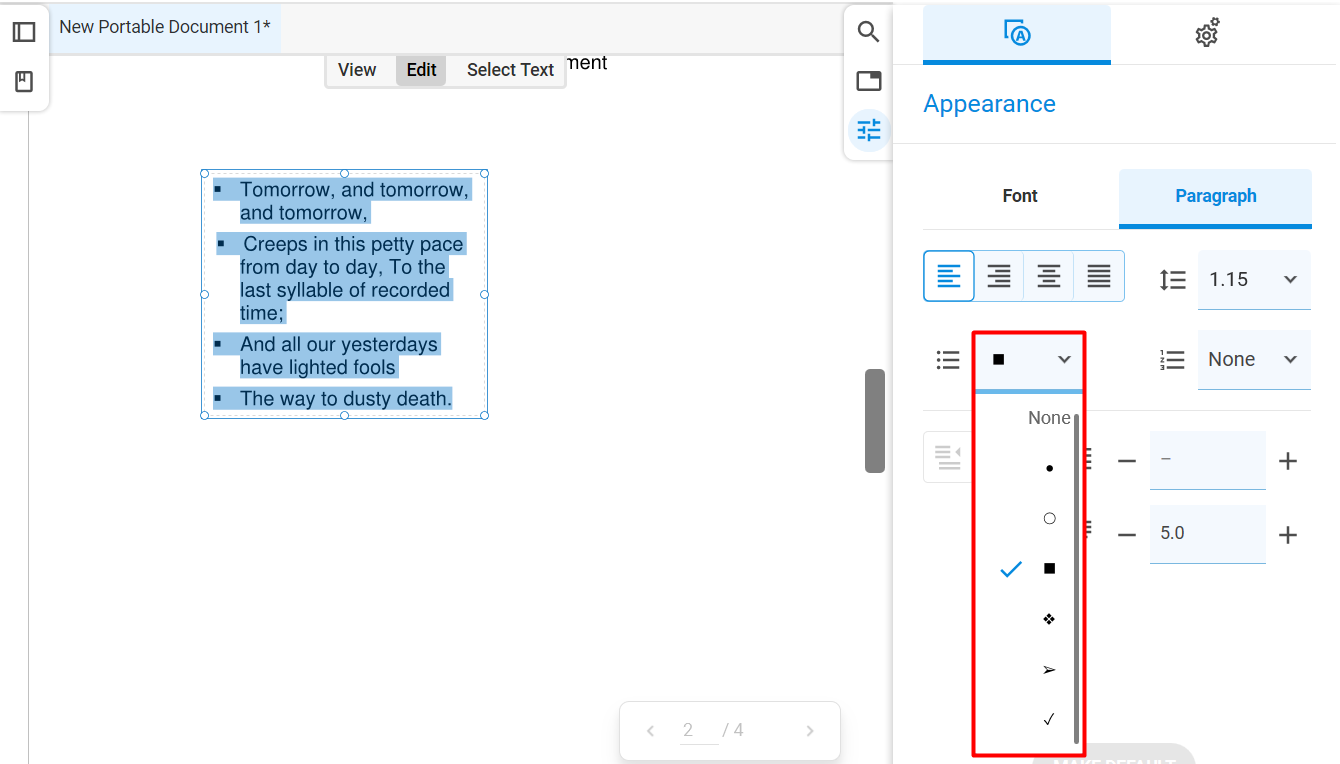This screenshot has height=764, width=1340.
Task: Open the search magnifier tool
Action: [x=869, y=32]
